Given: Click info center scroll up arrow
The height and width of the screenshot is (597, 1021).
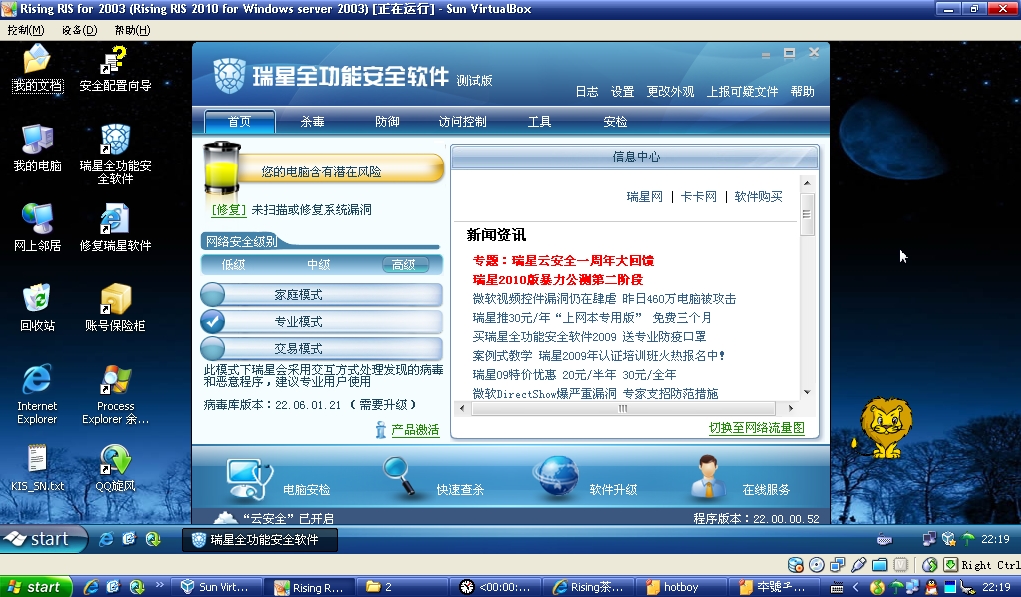Looking at the screenshot, I should (x=807, y=183).
